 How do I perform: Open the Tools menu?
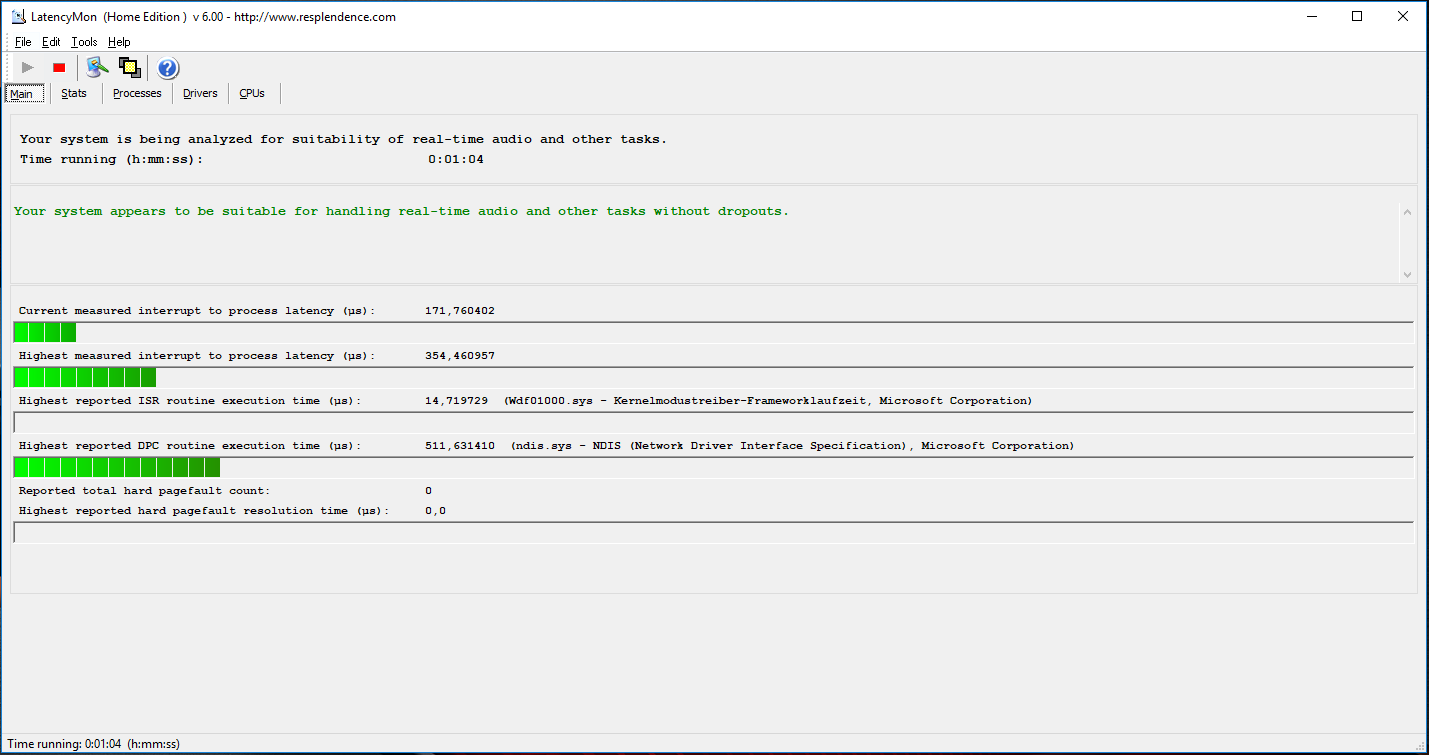tap(84, 42)
